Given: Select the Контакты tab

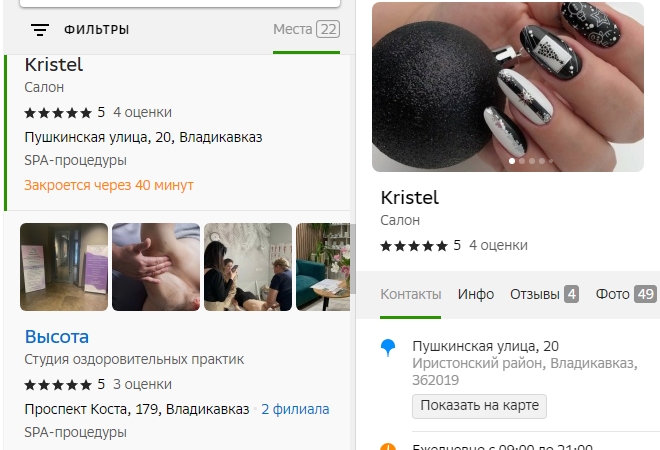Looking at the screenshot, I should pos(410,294).
